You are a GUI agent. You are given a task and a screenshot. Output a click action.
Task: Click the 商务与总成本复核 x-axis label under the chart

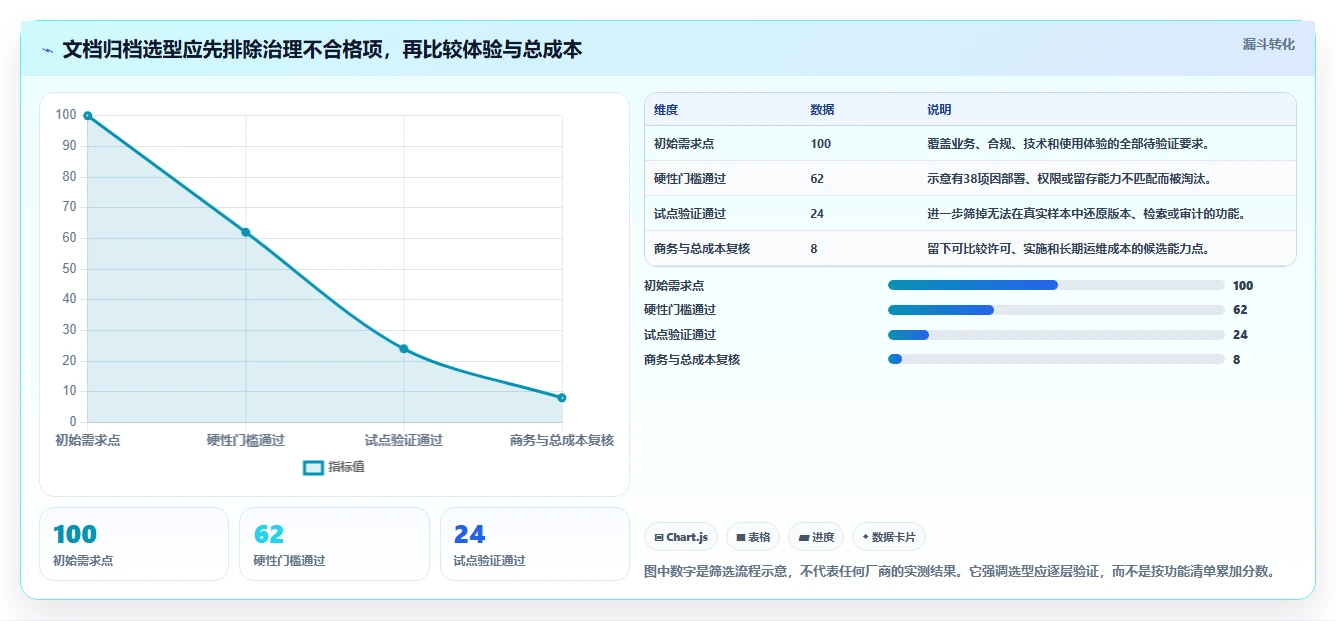pos(562,440)
